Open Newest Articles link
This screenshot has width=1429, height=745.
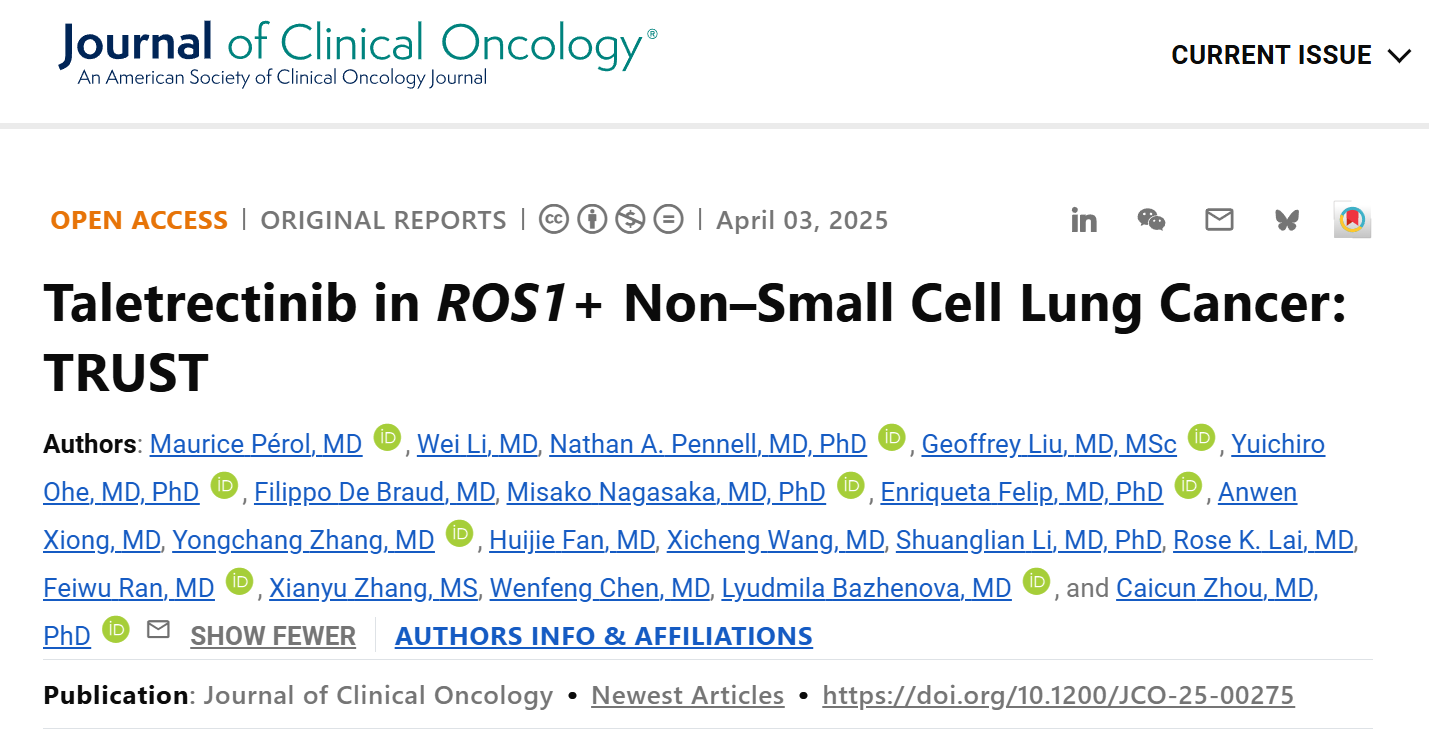click(688, 695)
